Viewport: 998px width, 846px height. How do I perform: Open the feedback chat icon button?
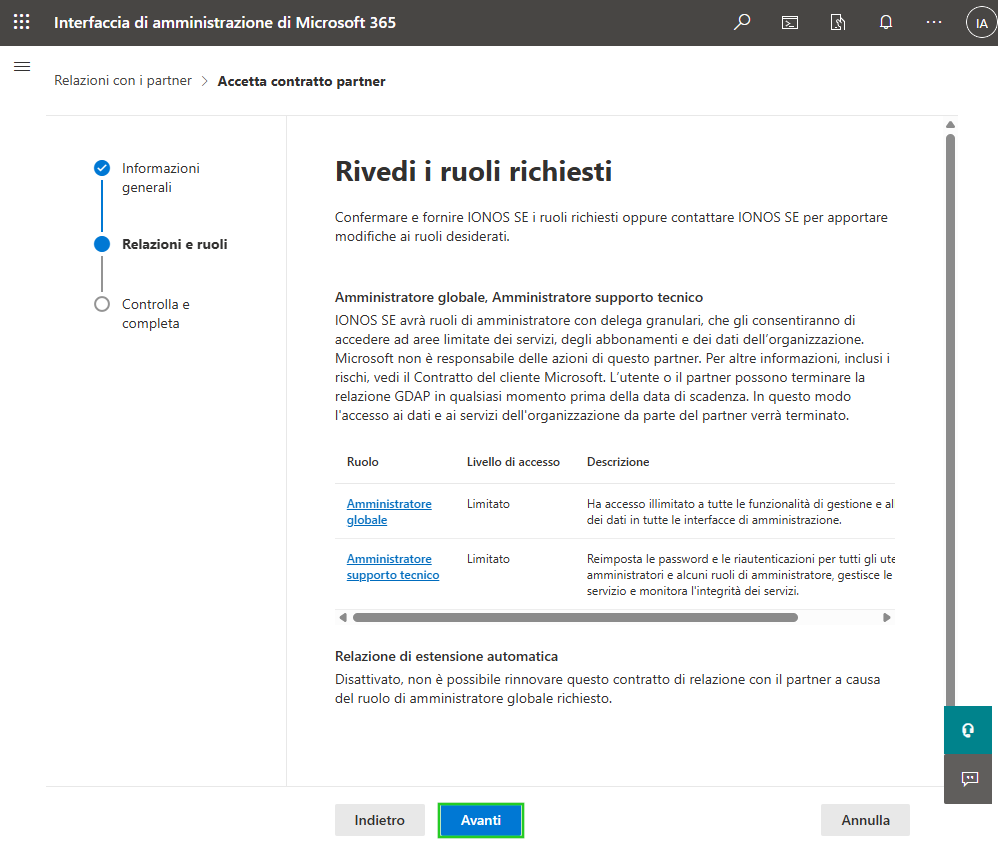point(968,779)
